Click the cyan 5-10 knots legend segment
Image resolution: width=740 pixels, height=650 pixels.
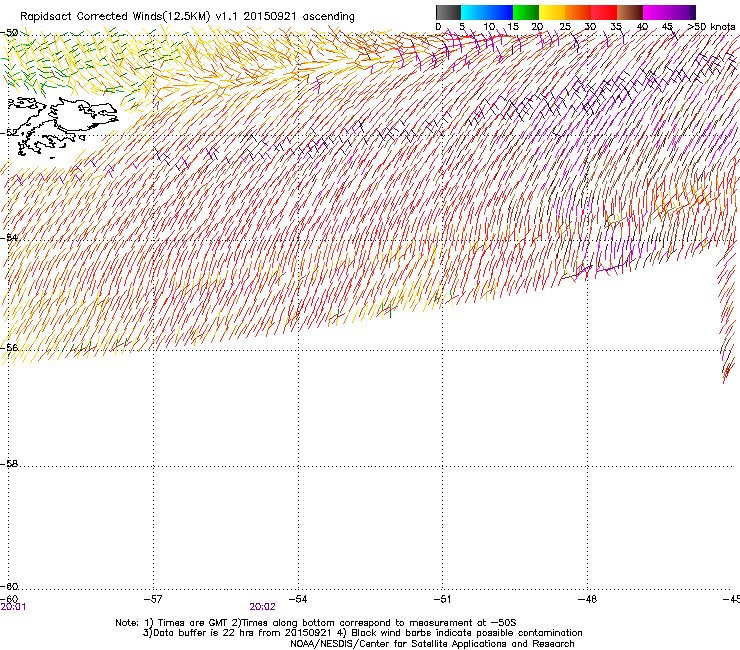point(474,12)
